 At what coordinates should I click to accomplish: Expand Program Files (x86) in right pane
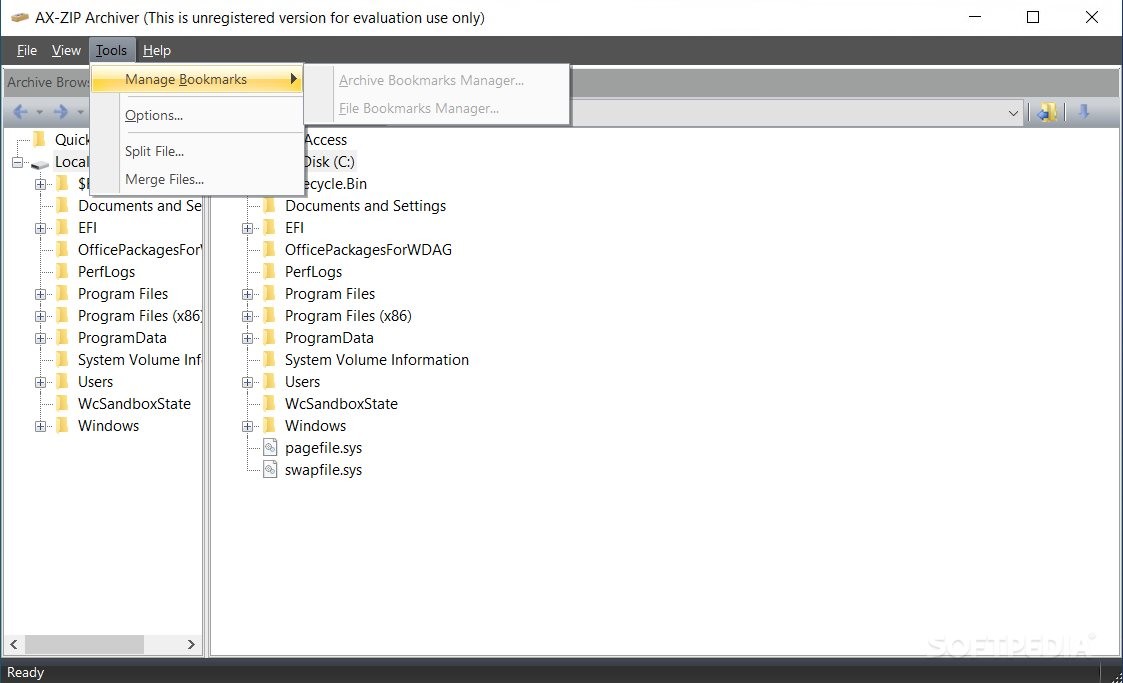[x=247, y=316]
